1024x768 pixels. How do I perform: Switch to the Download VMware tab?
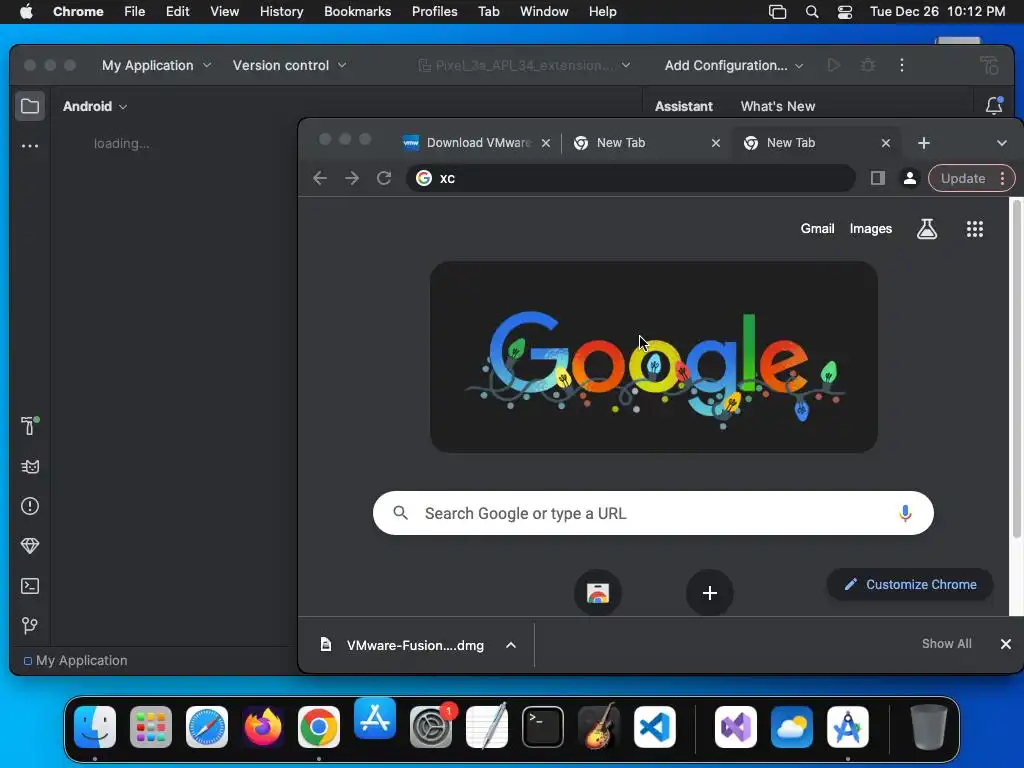click(x=477, y=143)
